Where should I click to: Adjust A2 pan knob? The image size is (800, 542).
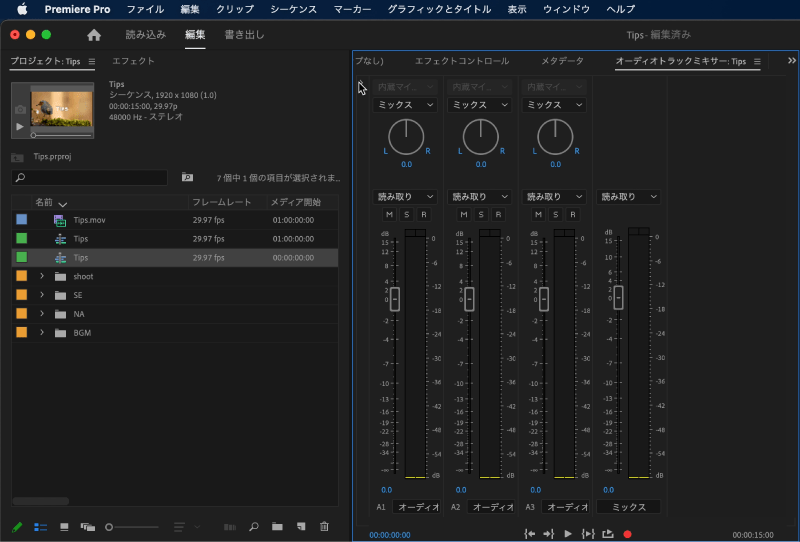click(481, 137)
